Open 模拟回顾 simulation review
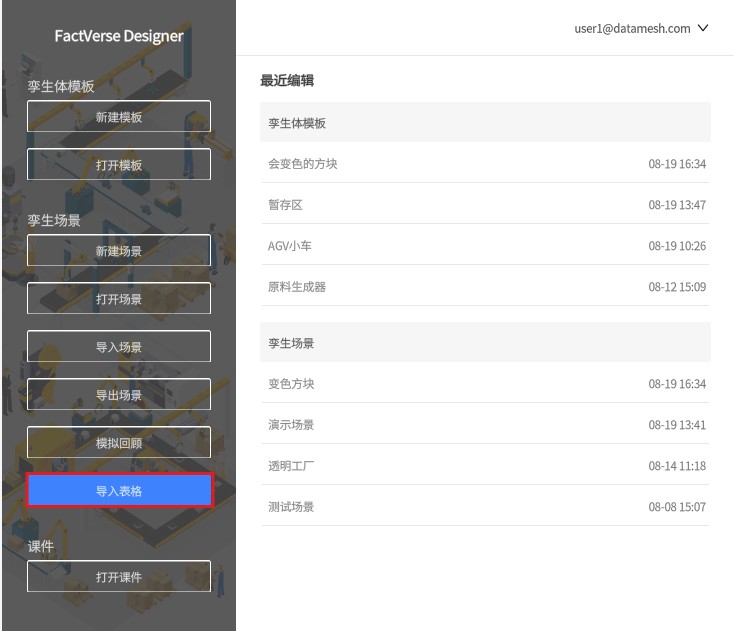The height and width of the screenshot is (631, 734). (119, 443)
